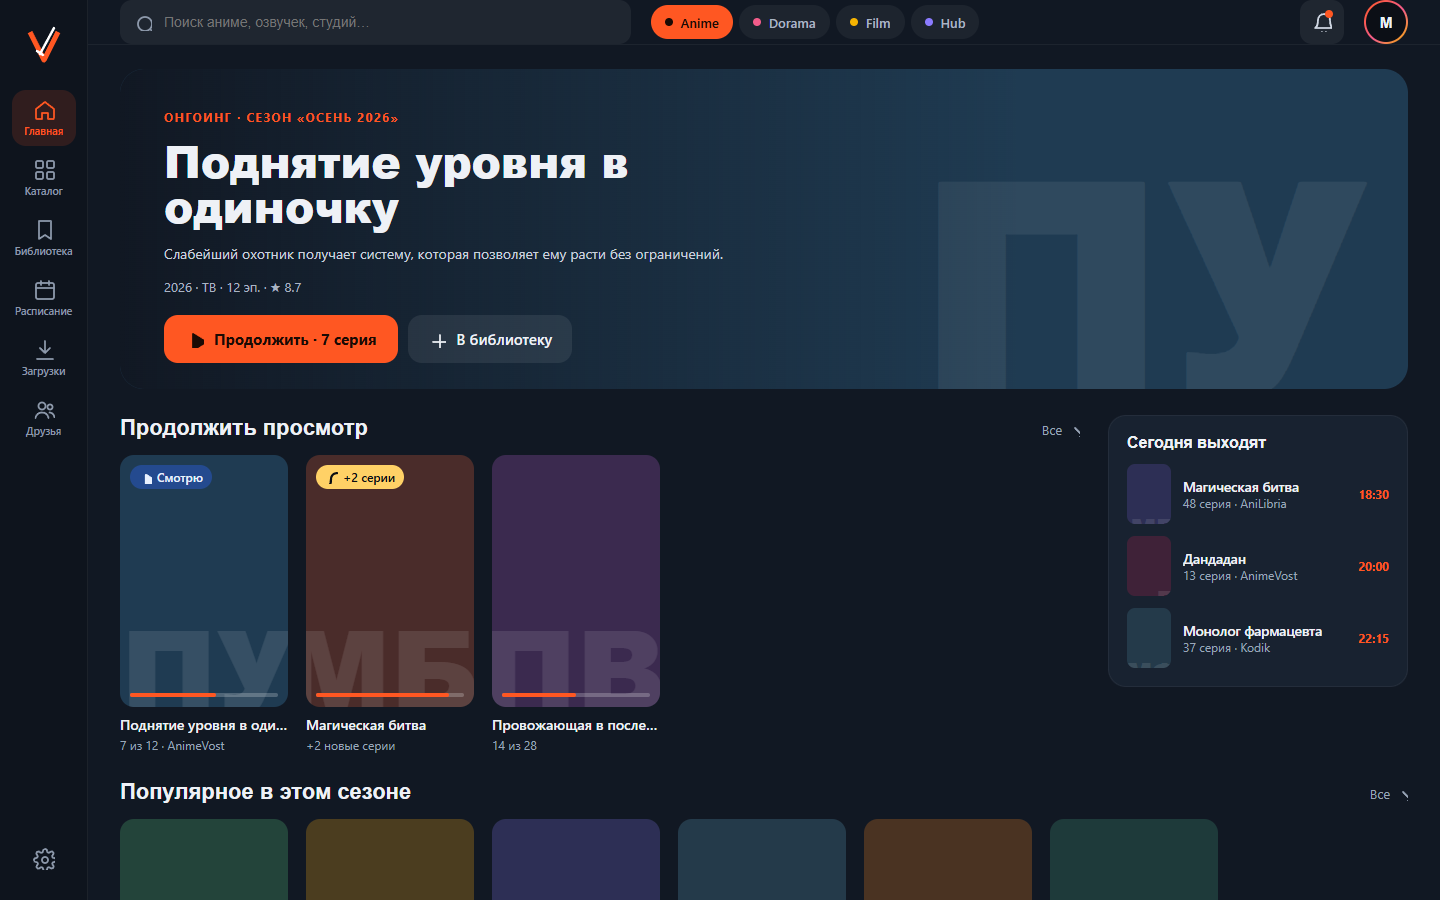Show all in Популярное в этом сезоне
The width and height of the screenshot is (1440, 900).
tap(1390, 795)
